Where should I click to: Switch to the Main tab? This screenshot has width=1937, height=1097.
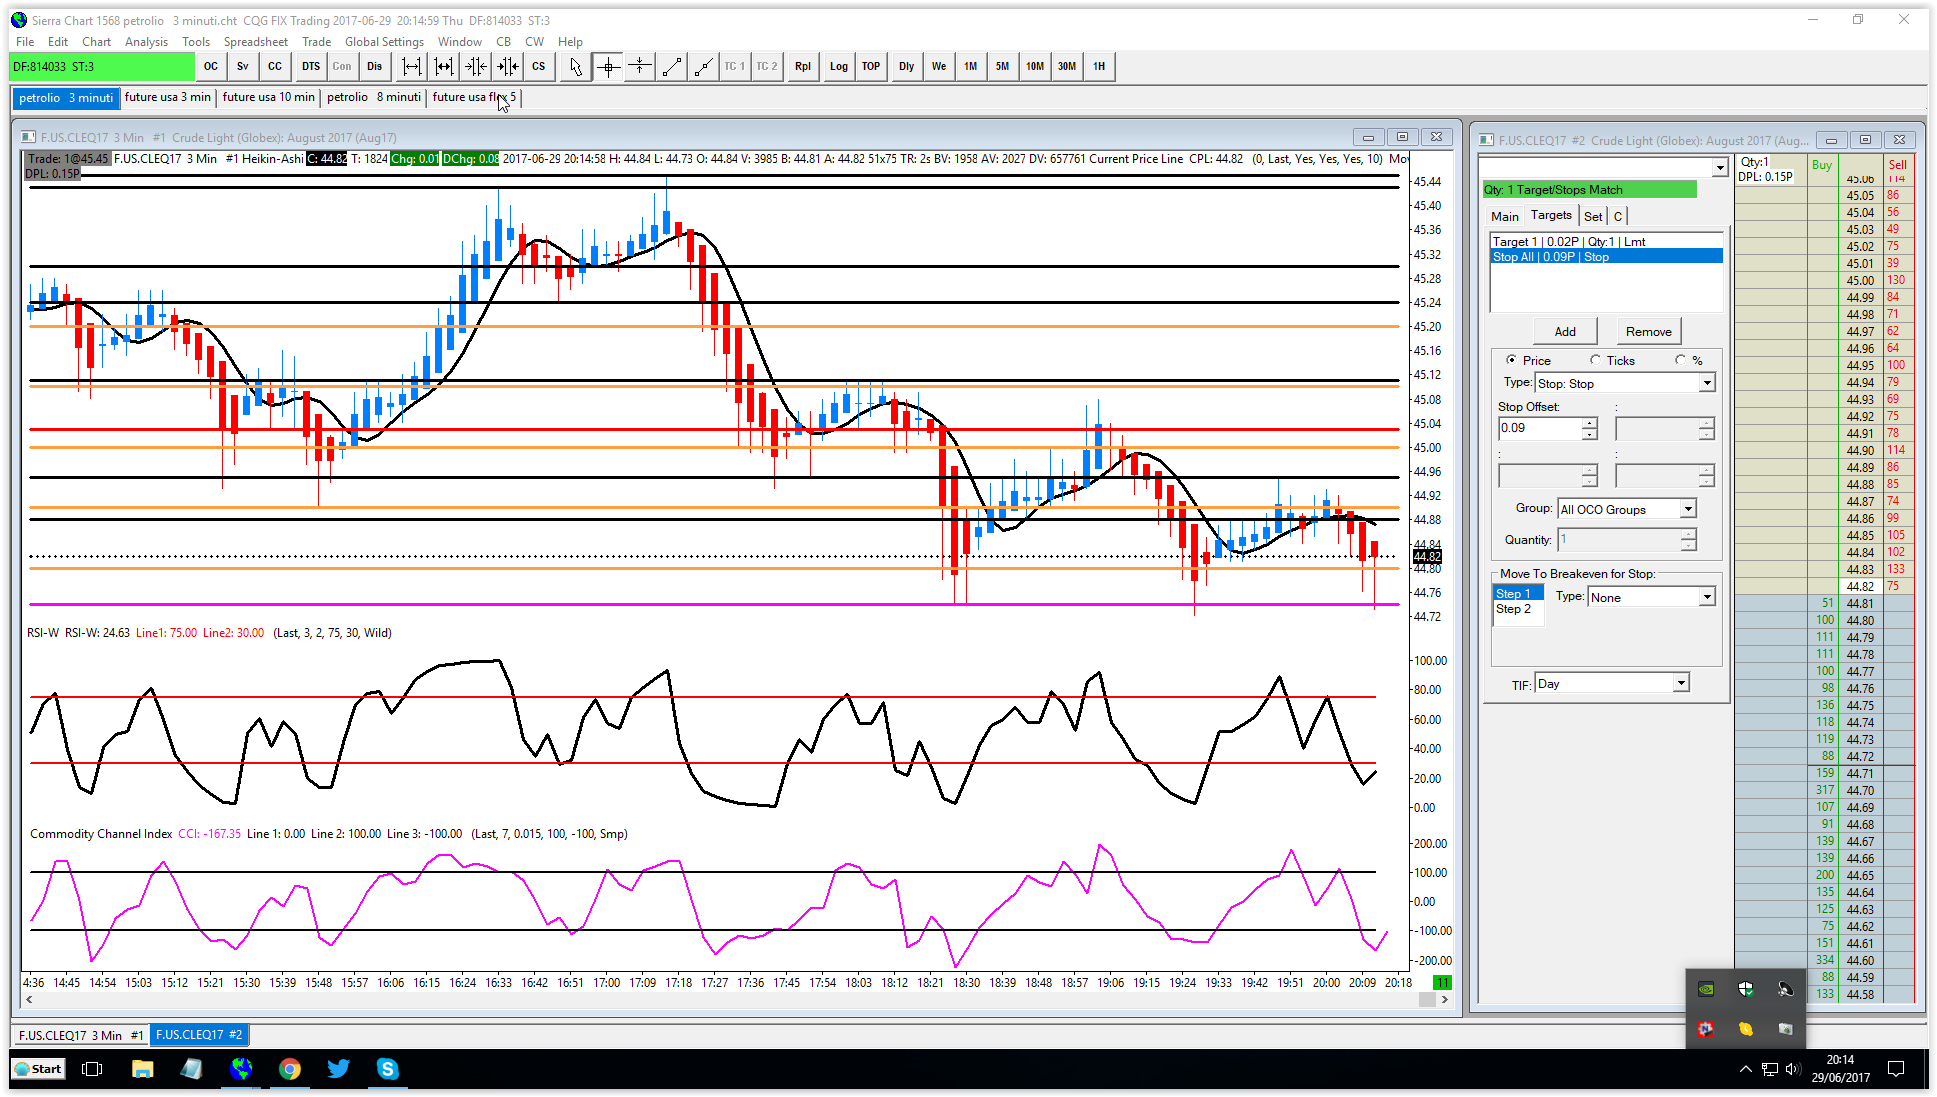pos(1504,216)
